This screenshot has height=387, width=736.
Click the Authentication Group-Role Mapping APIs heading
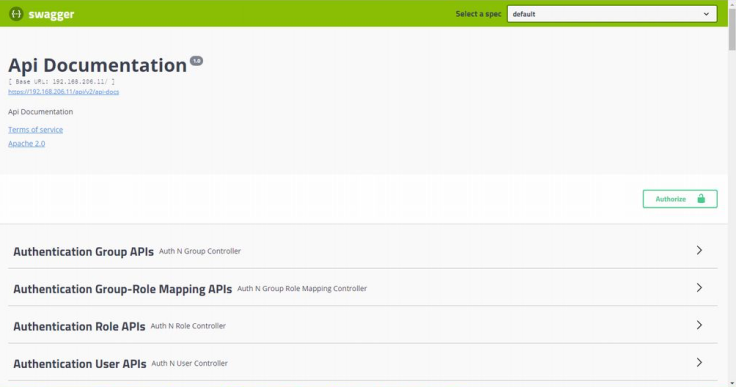tap(123, 289)
